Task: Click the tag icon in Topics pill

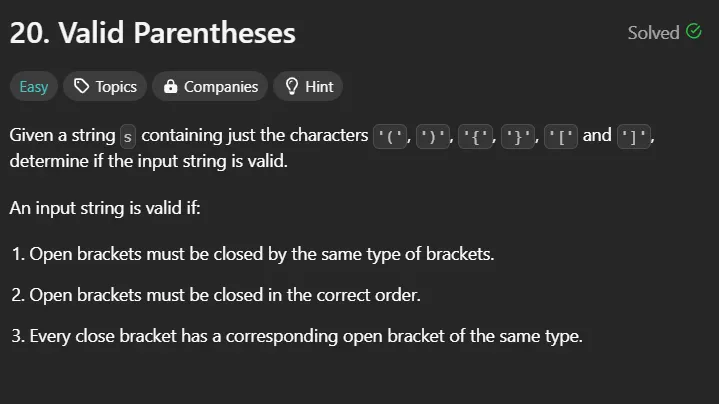Action: click(x=82, y=86)
